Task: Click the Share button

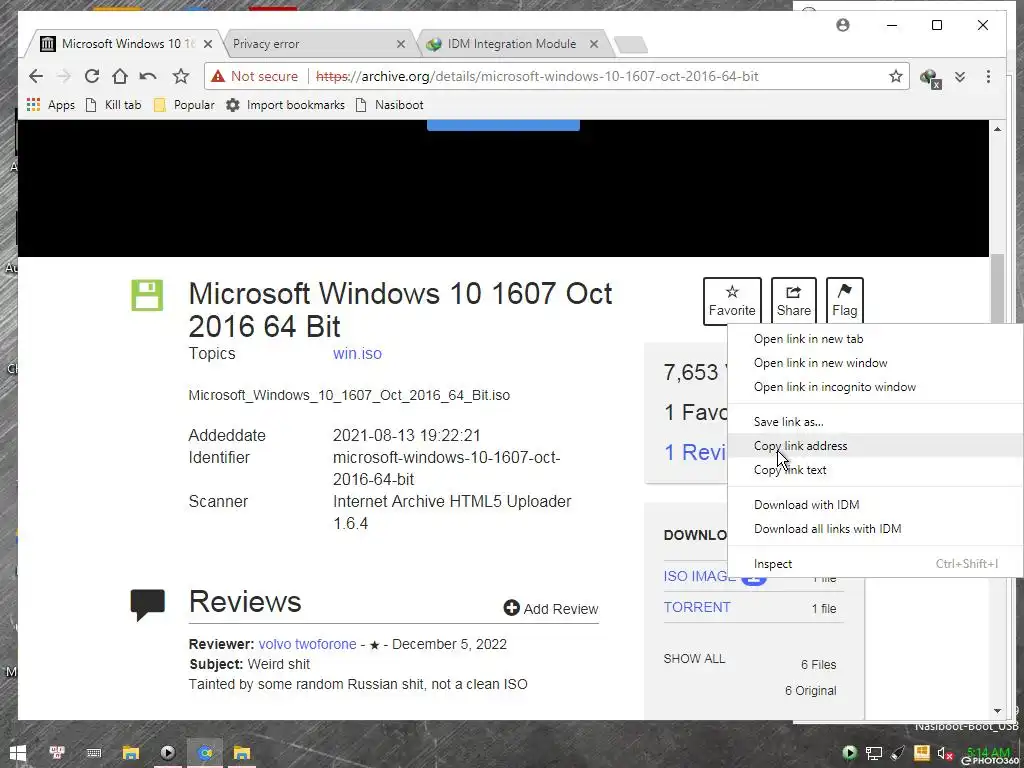Action: pyautogui.click(x=793, y=301)
